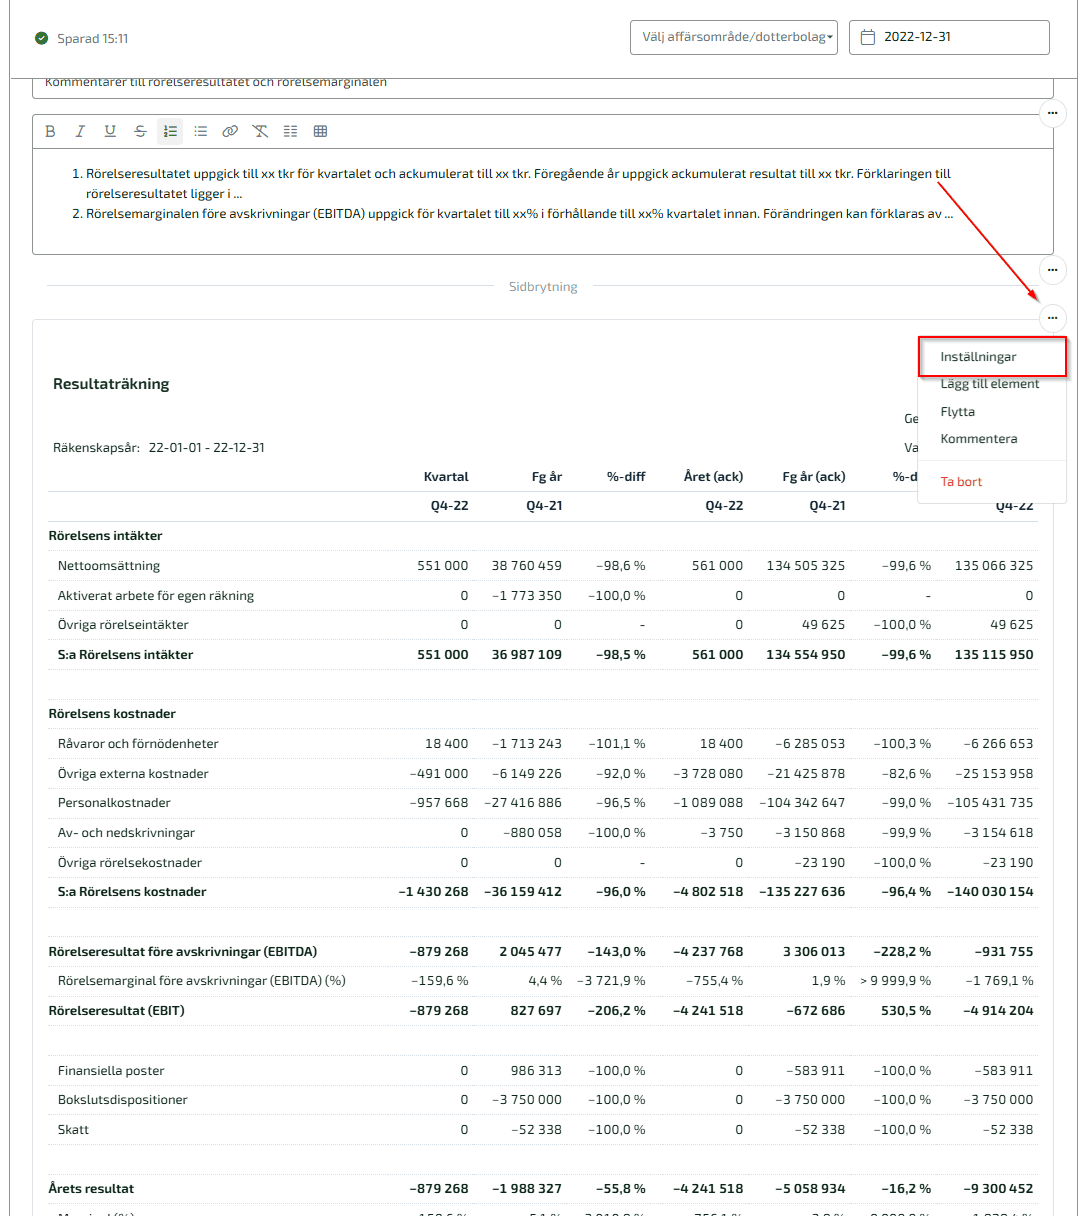Click the Sparad 15:11 status text
1087x1216 pixels.
tap(92, 39)
